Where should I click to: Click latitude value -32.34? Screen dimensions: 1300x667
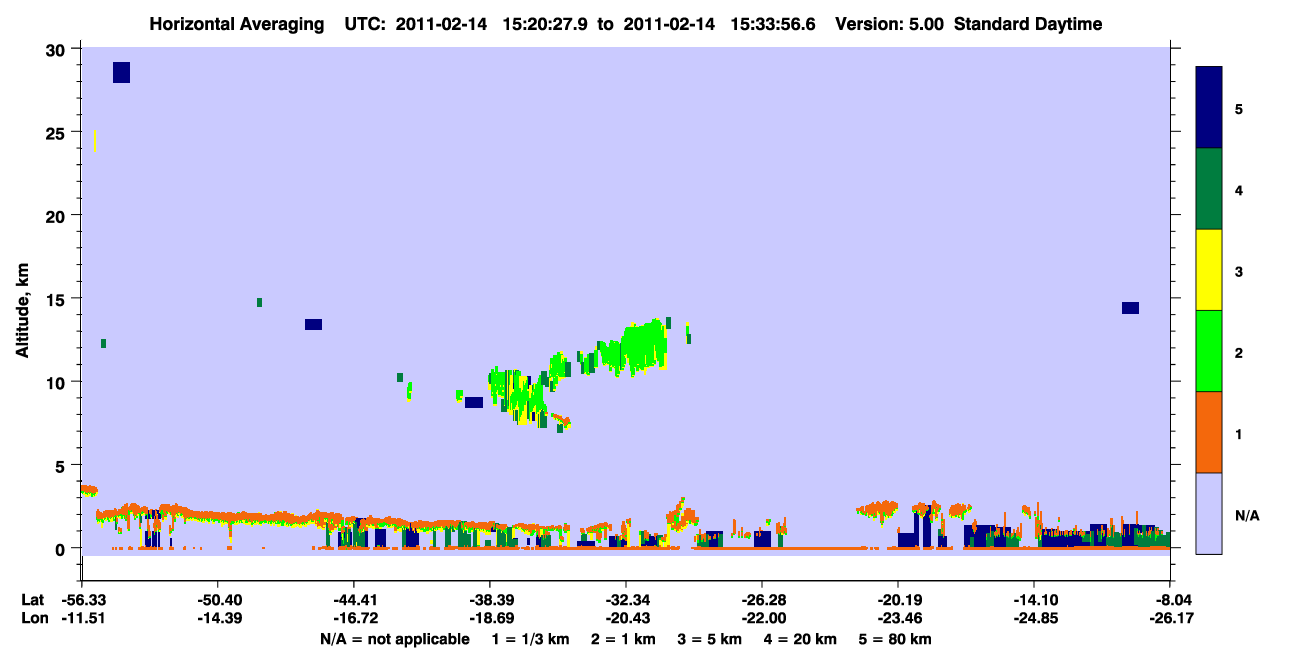click(626, 600)
